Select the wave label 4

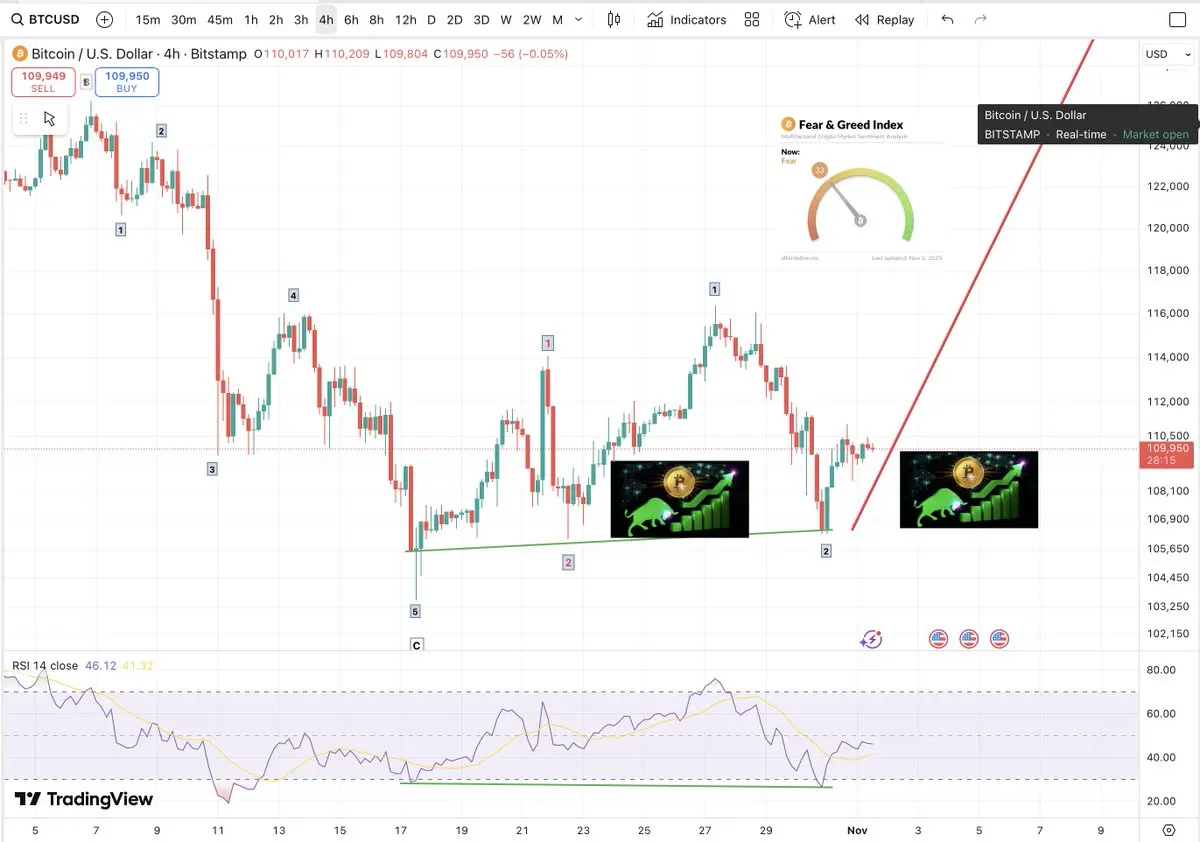click(x=293, y=295)
